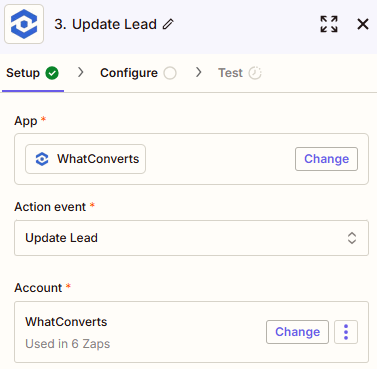Click the Action event up-down arrows
This screenshot has width=377, height=369.
pos(352,238)
